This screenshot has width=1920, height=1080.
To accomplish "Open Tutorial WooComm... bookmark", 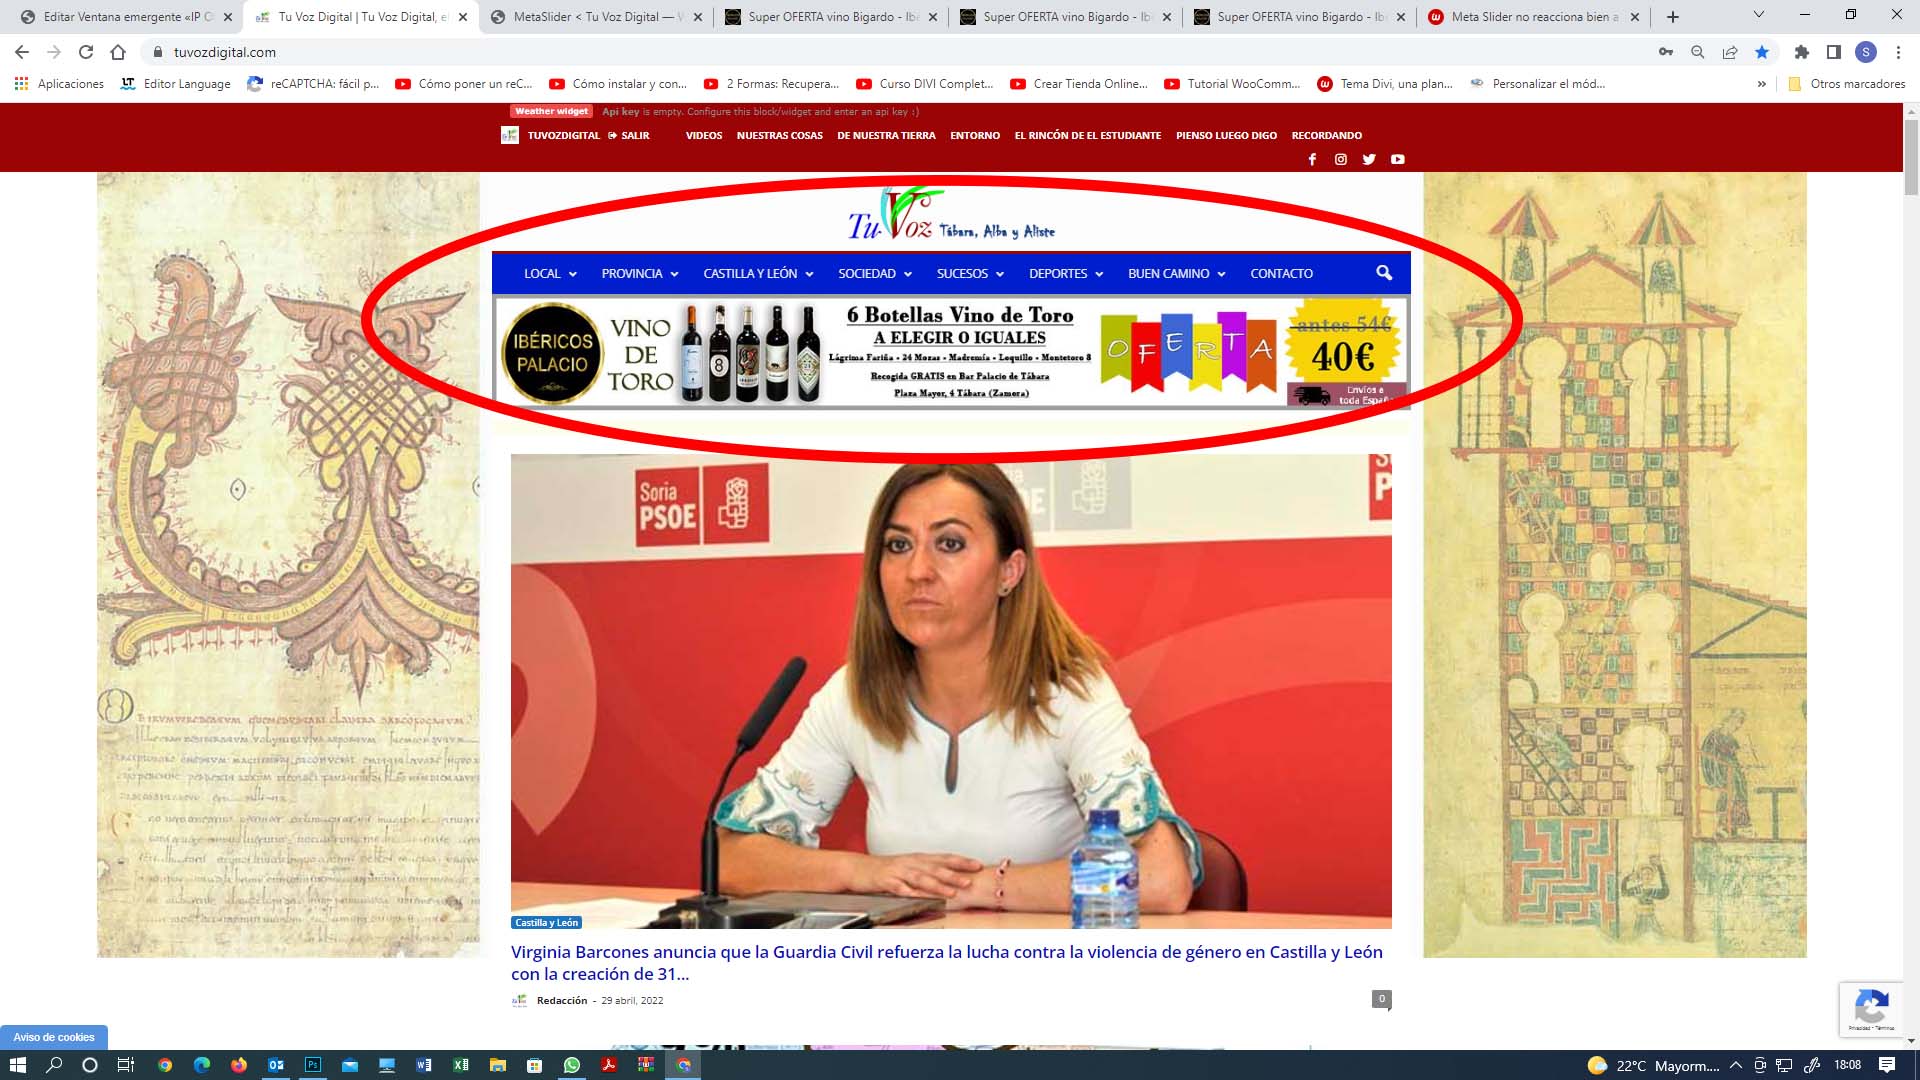I will 1233,84.
